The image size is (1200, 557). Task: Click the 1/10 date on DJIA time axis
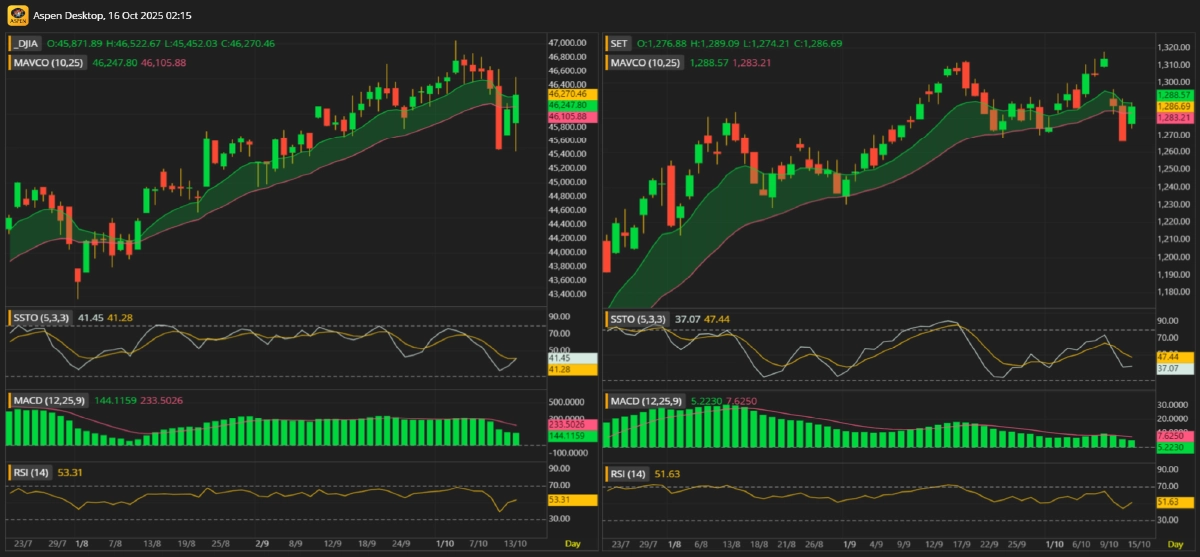click(x=444, y=543)
